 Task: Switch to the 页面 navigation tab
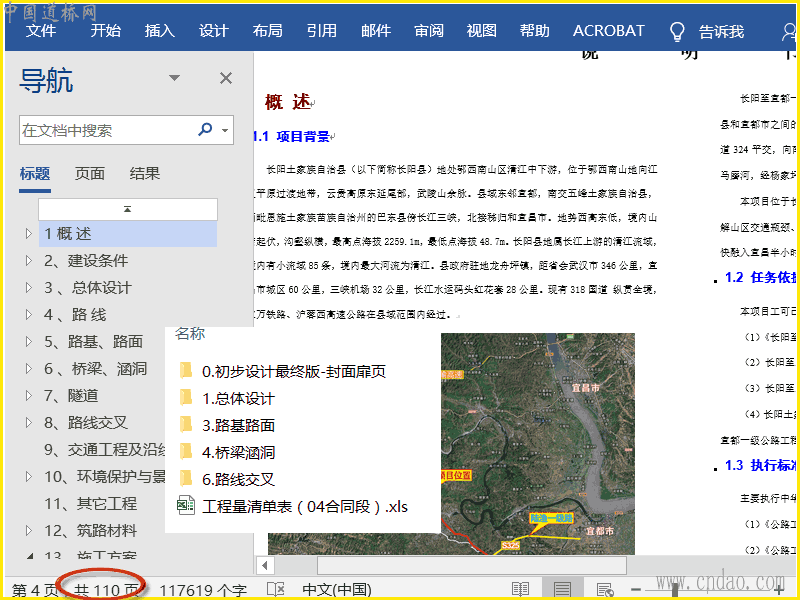90,173
